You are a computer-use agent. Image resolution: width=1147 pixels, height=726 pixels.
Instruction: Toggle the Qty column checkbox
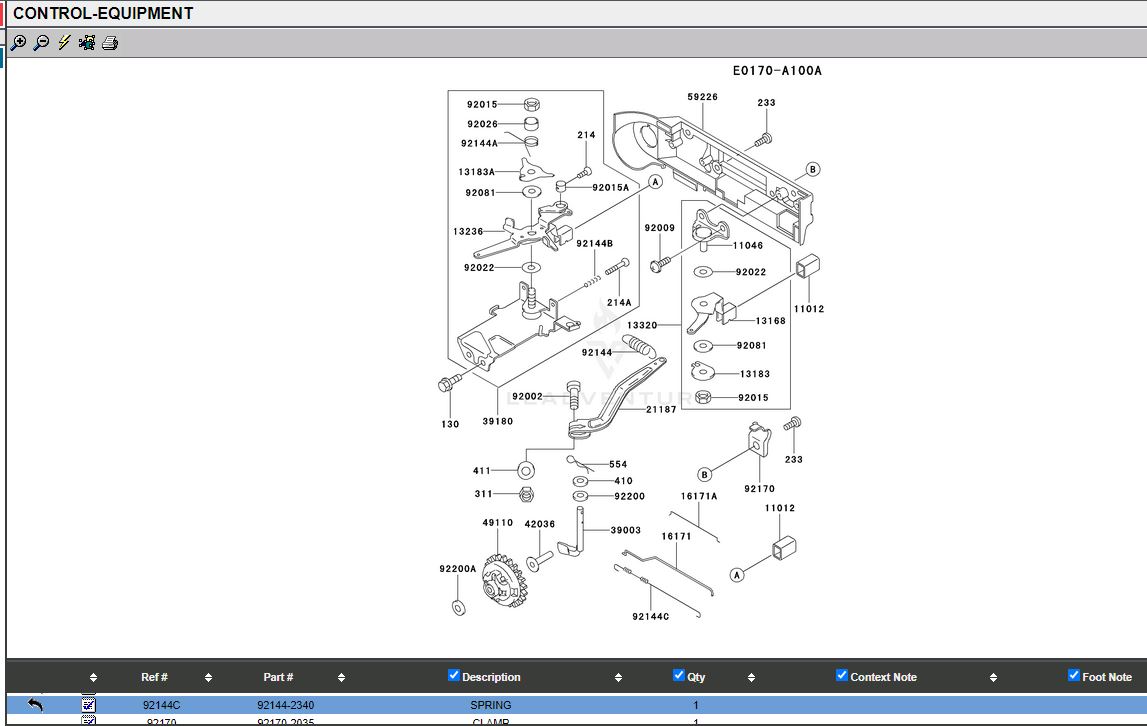679,676
